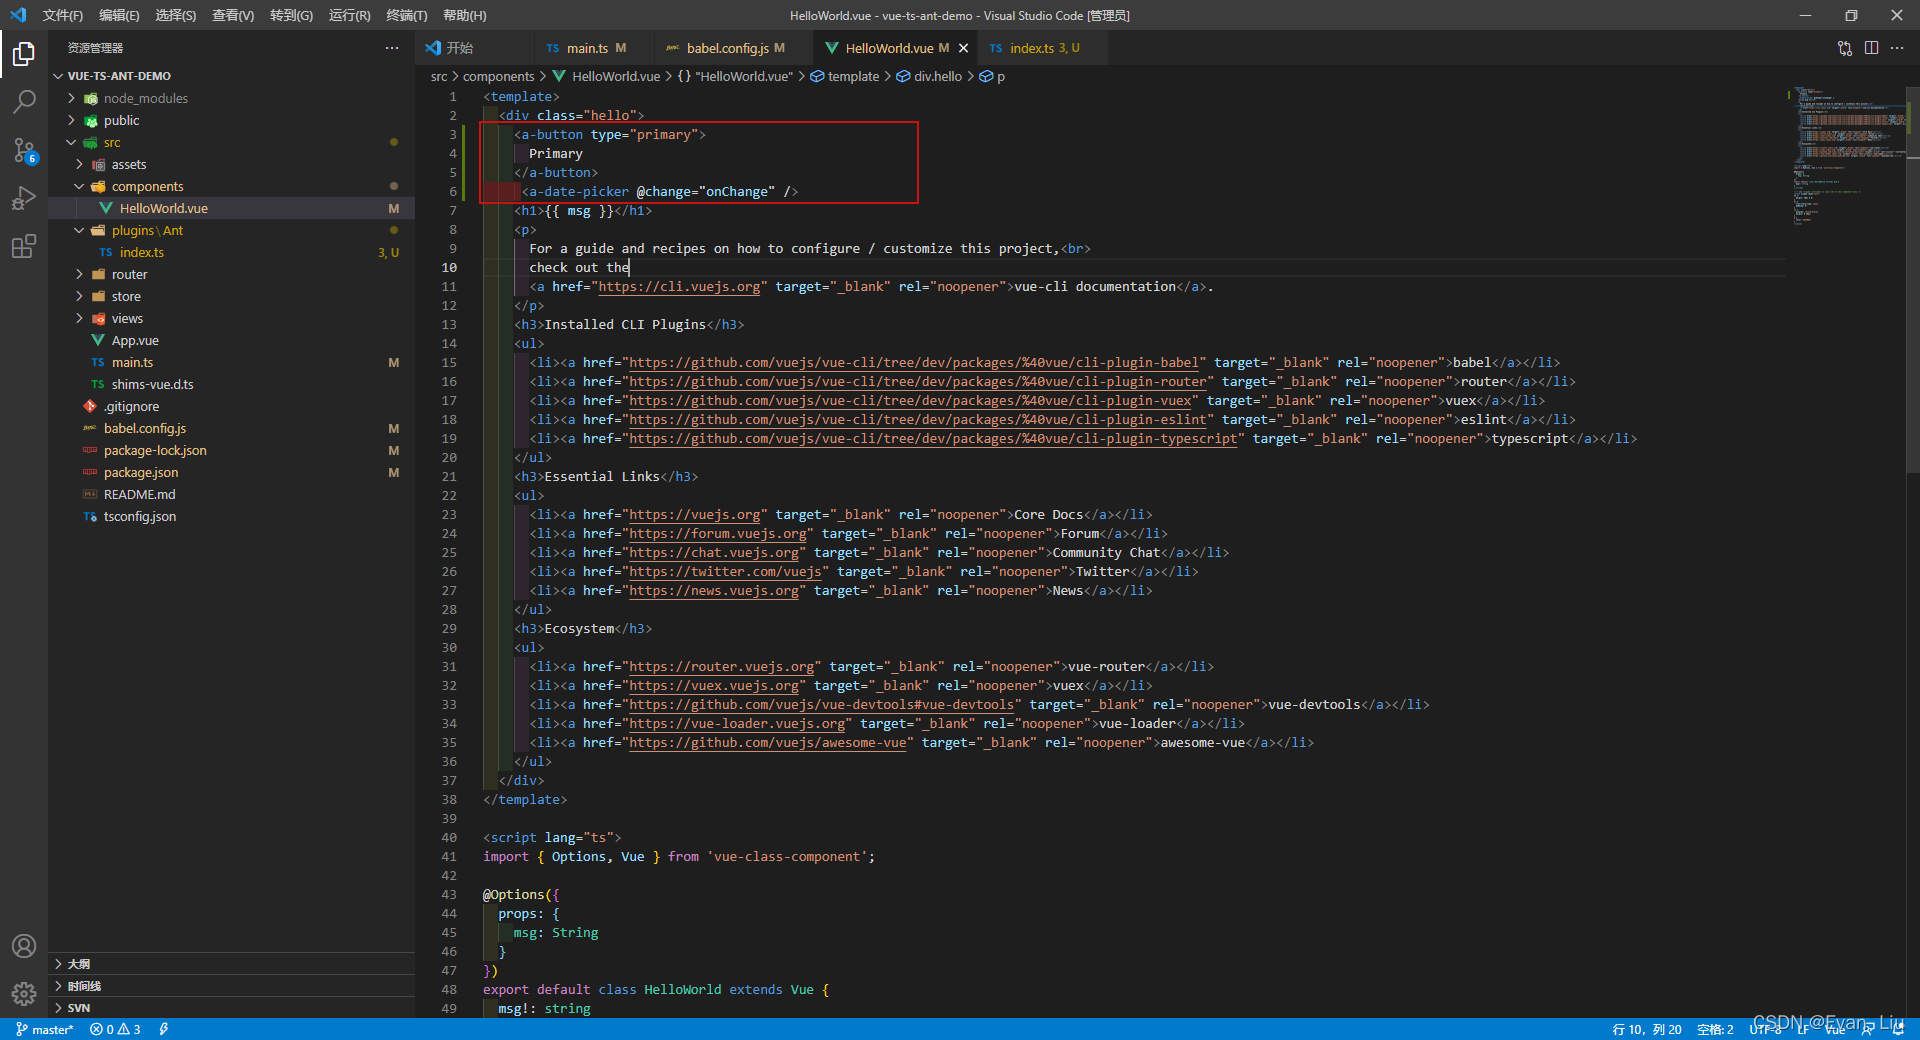
Task: Open the 运行(R) menu
Action: [x=349, y=15]
